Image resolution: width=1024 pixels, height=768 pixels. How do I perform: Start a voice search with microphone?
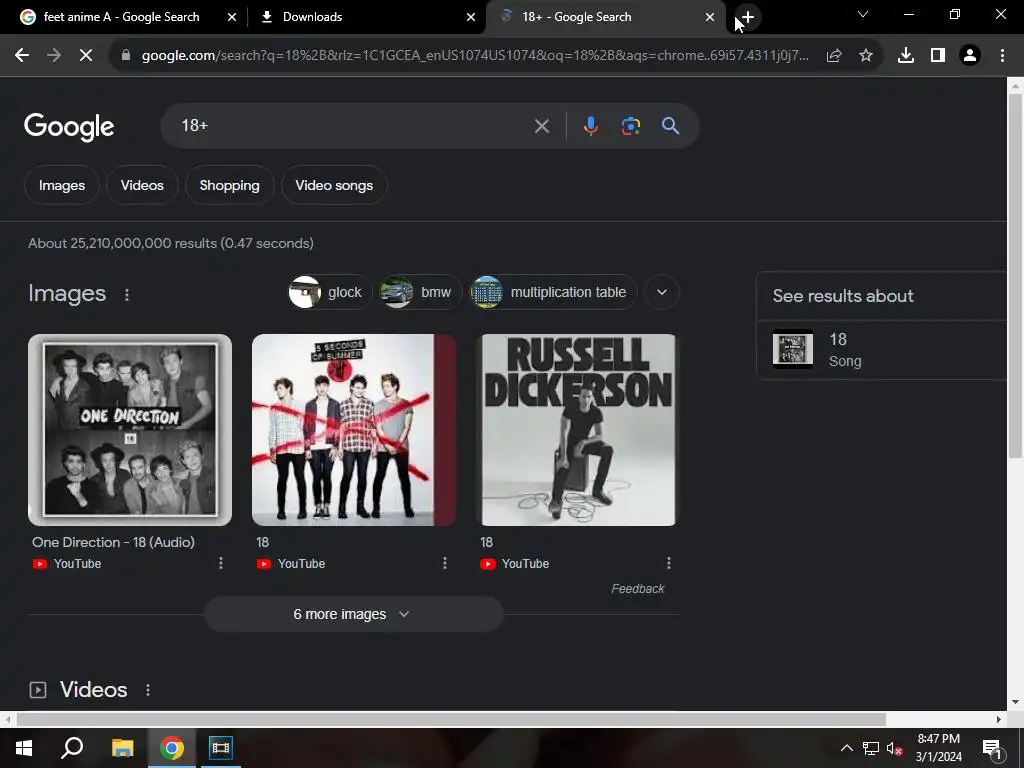point(590,126)
